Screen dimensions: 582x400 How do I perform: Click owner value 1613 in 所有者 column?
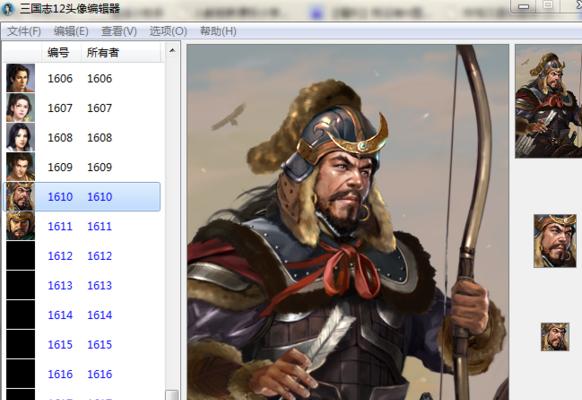click(99, 285)
